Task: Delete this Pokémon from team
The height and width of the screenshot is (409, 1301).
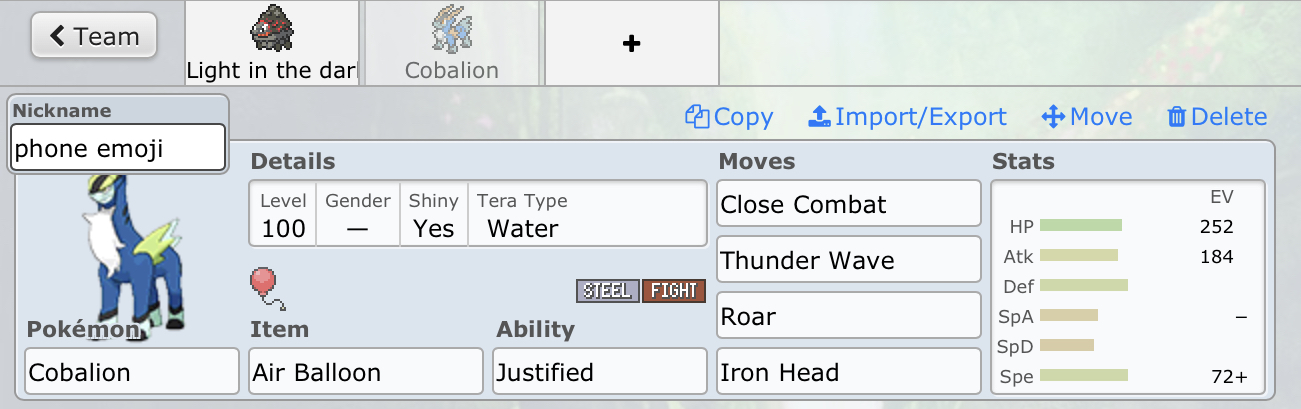Action: click(x=1217, y=117)
